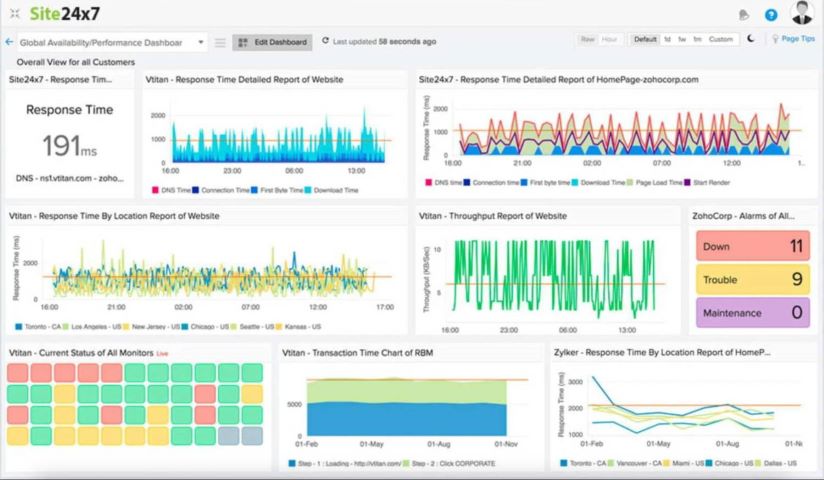Toggle Kansas - US location legend
This screenshot has height=480, width=824.
298,327
